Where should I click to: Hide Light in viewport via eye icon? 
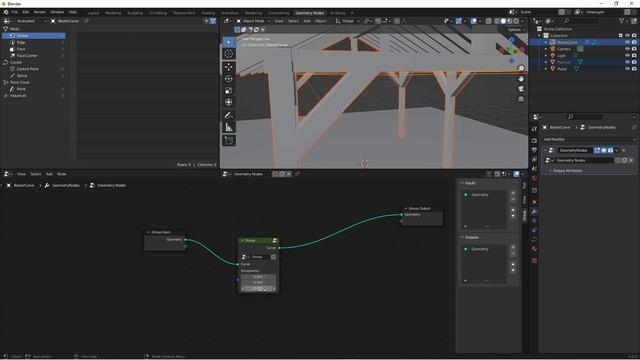coord(627,56)
